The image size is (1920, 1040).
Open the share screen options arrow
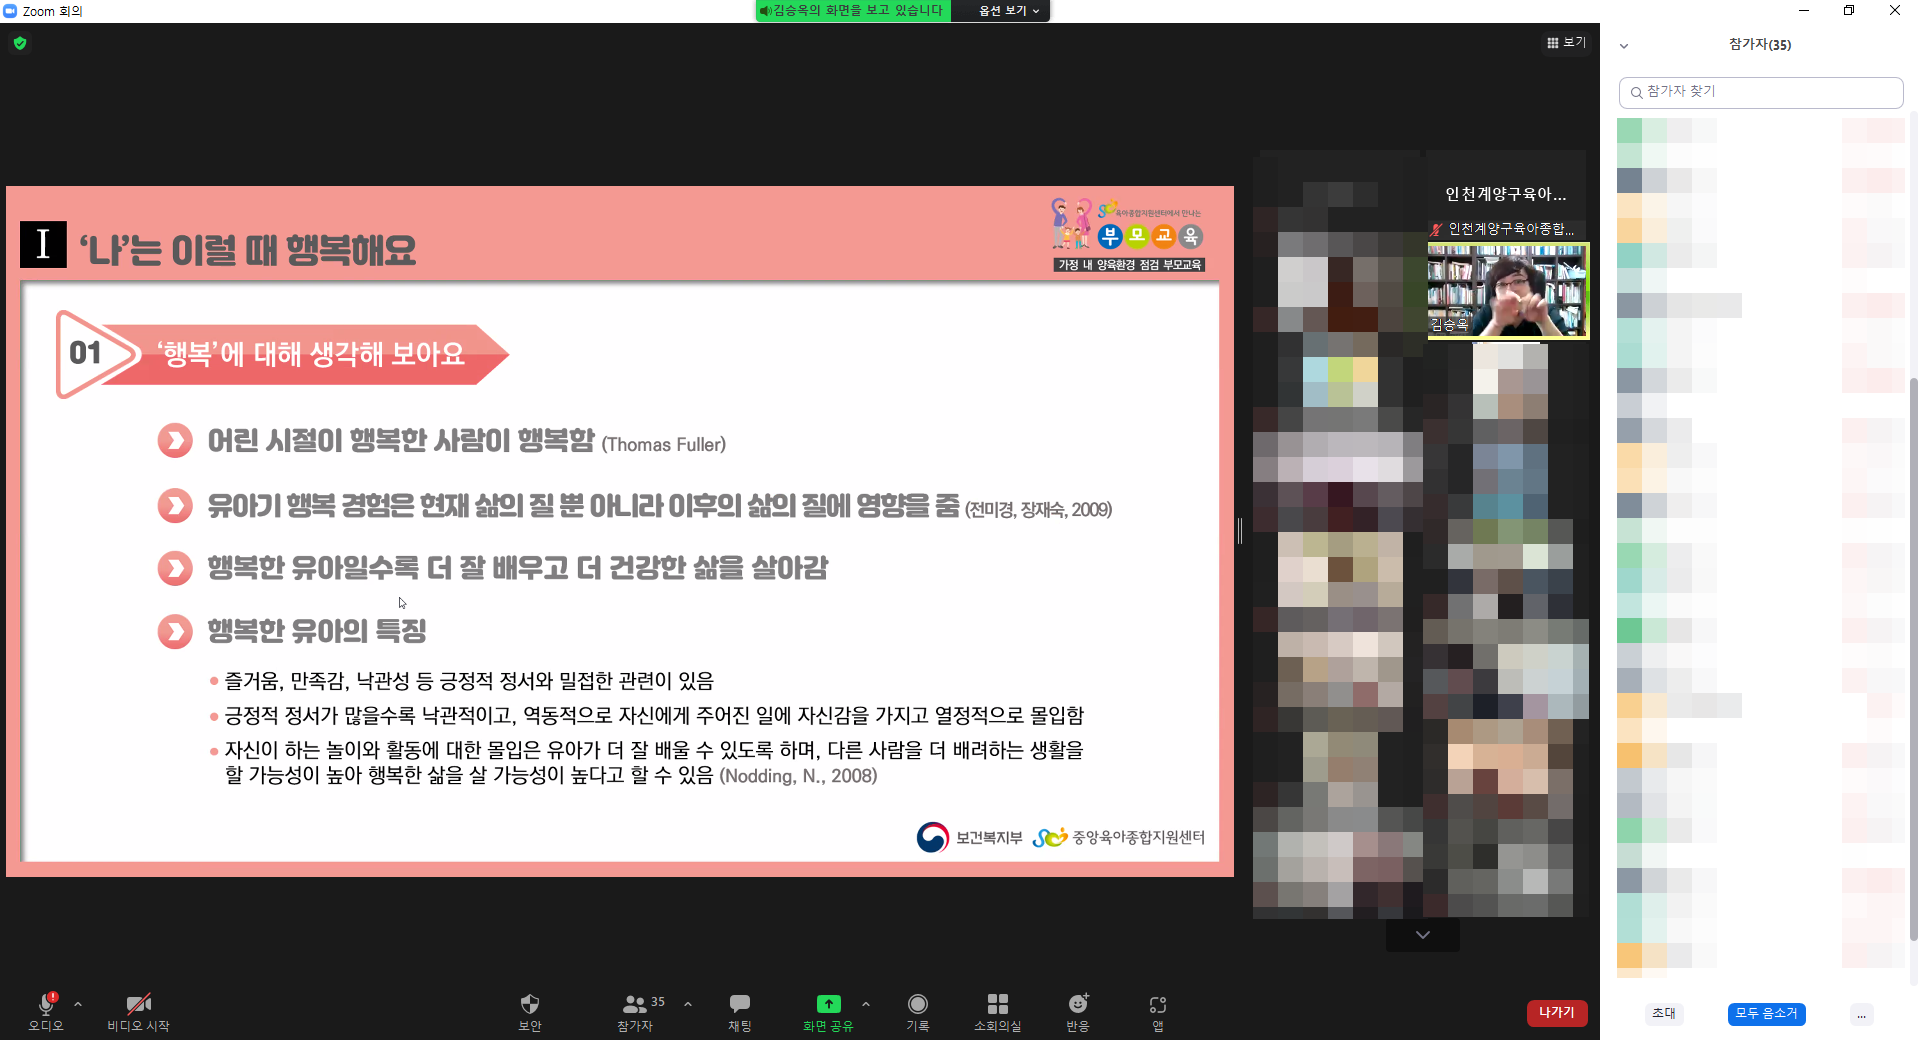click(866, 1004)
